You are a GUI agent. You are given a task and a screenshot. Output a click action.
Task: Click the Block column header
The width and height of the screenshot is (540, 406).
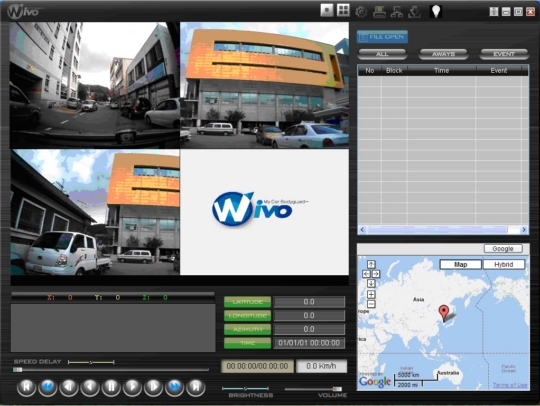[x=394, y=71]
